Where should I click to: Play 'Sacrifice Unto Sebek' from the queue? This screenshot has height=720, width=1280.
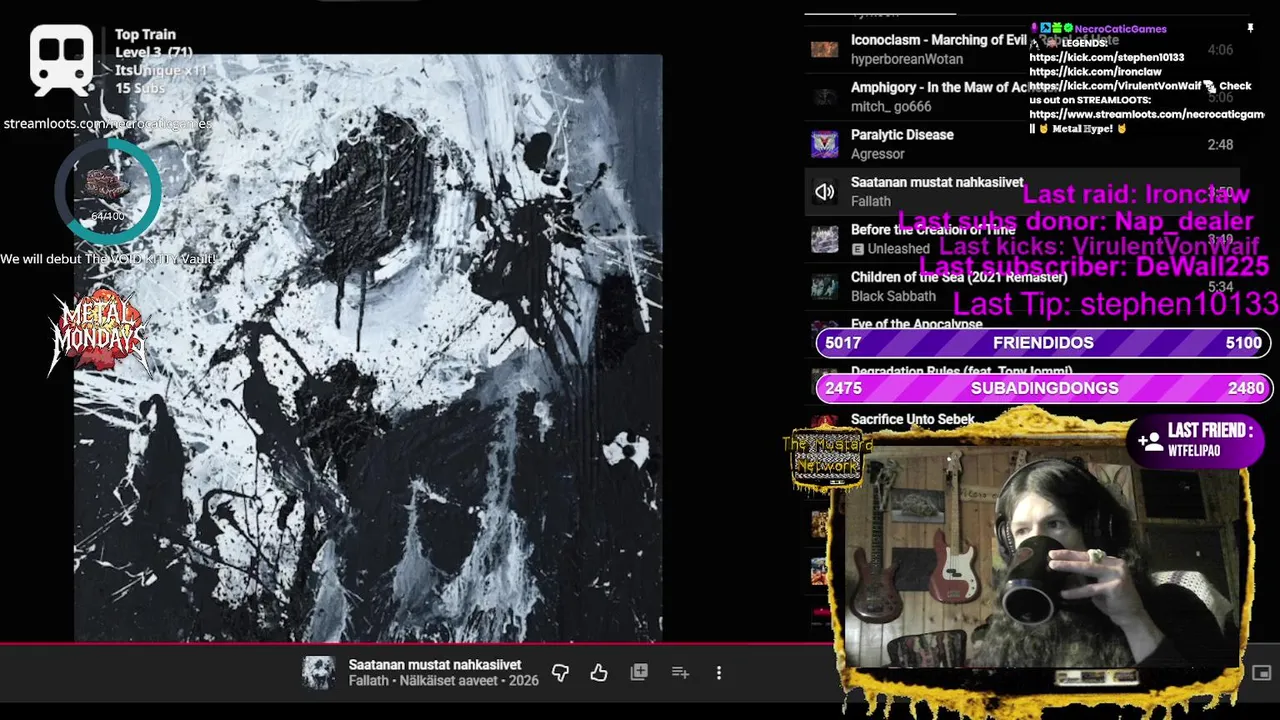pos(913,420)
